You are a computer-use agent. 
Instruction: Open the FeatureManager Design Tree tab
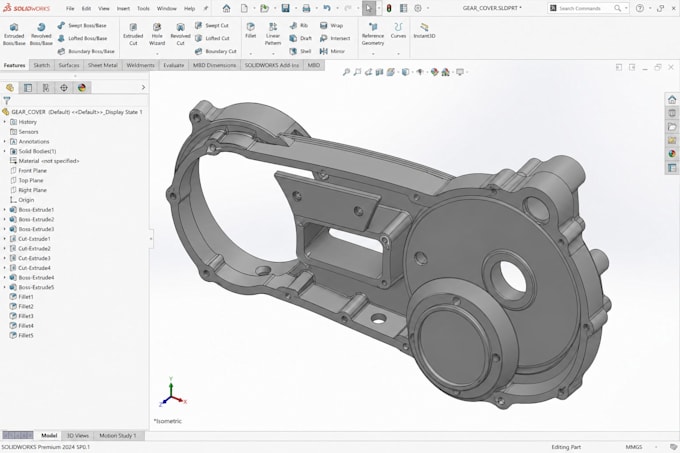pyautogui.click(x=10, y=88)
